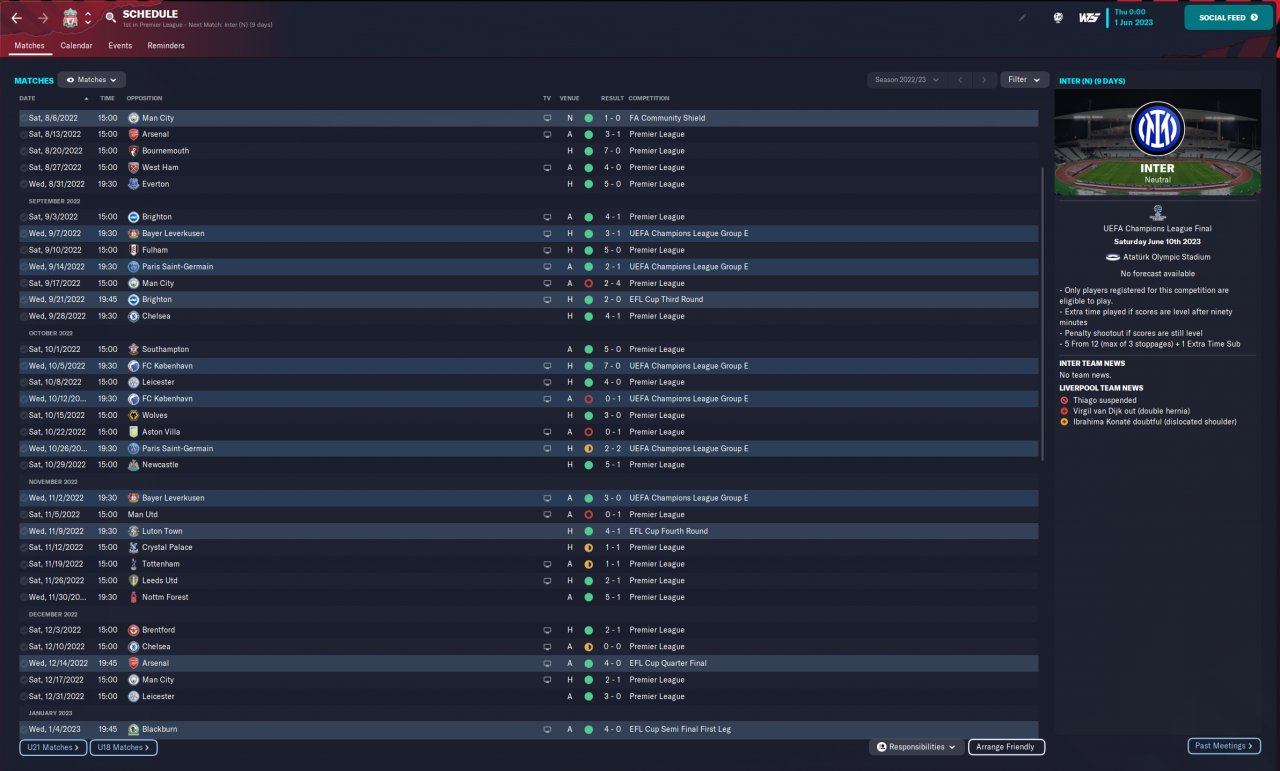
Task: Switch to the Calendar tab
Action: (76, 46)
